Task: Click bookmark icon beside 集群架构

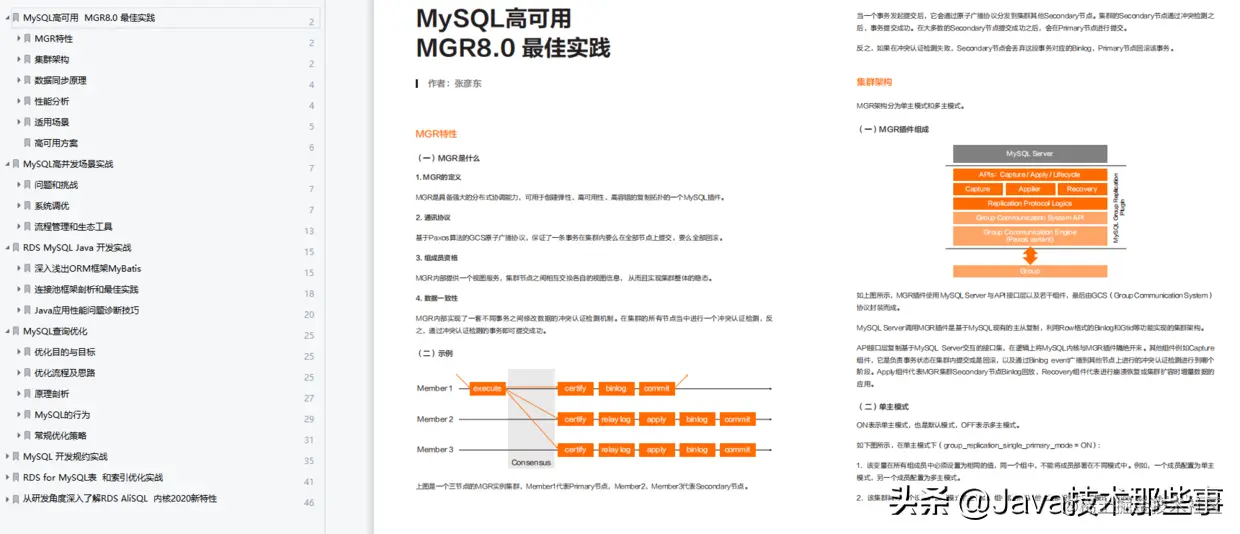Action: click(28, 60)
